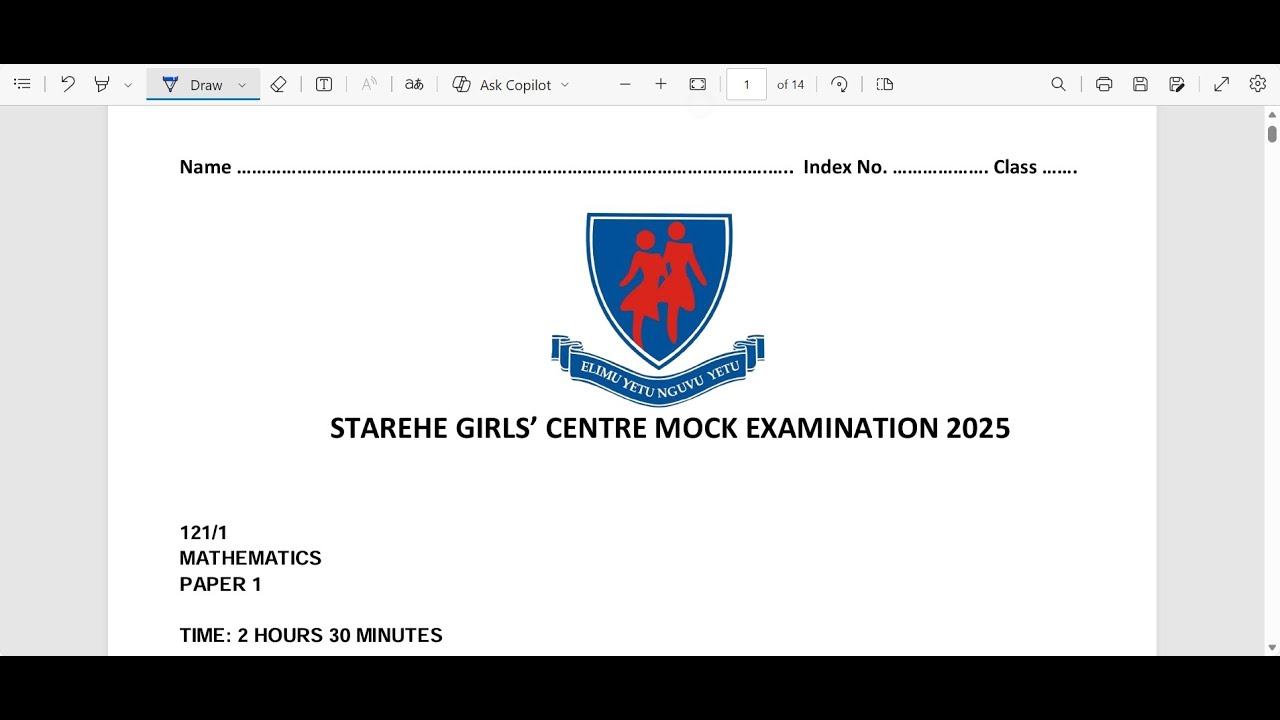Select the highlighter tool
Image resolution: width=1280 pixels, height=720 pixels.
pyautogui.click(x=101, y=85)
